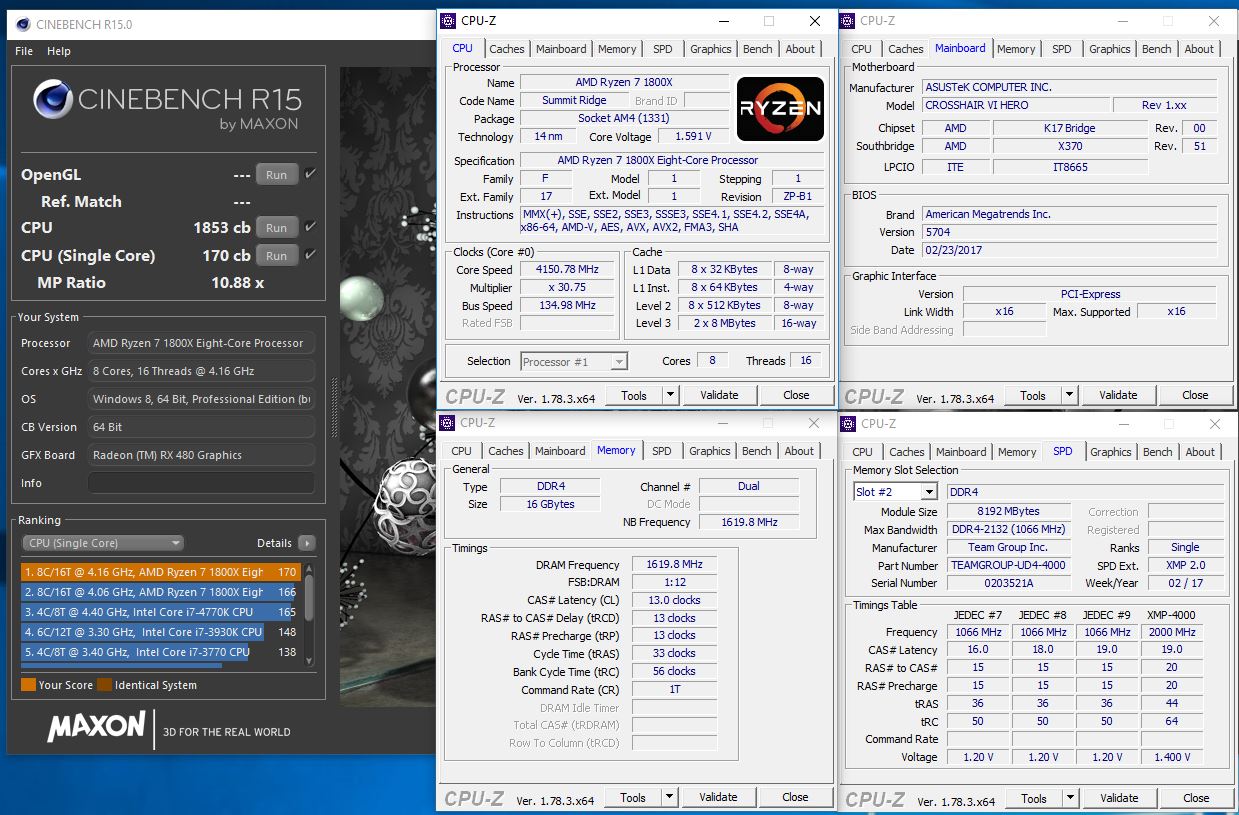The image size is (1239, 815).
Task: Open the File menu in Cinebench
Action: (x=24, y=51)
